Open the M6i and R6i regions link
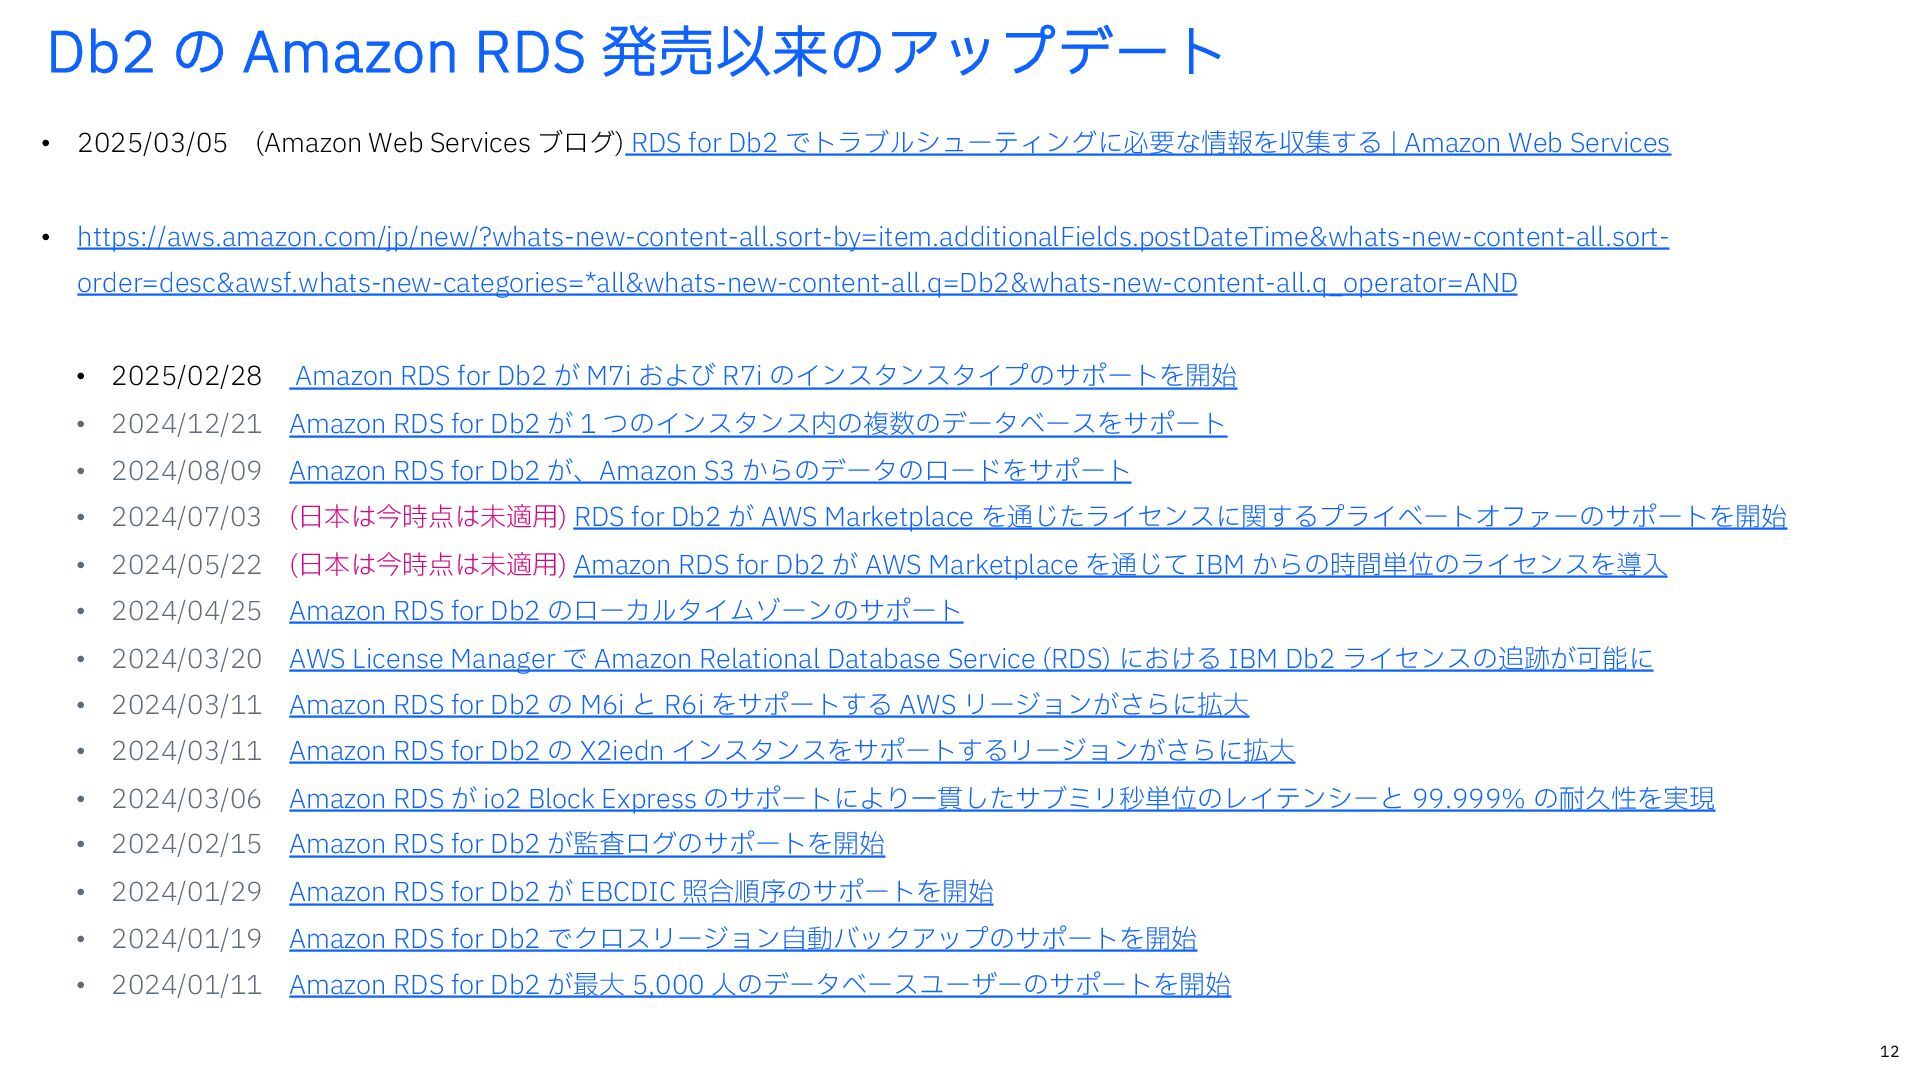This screenshot has height=1080, width=1920. [768, 705]
